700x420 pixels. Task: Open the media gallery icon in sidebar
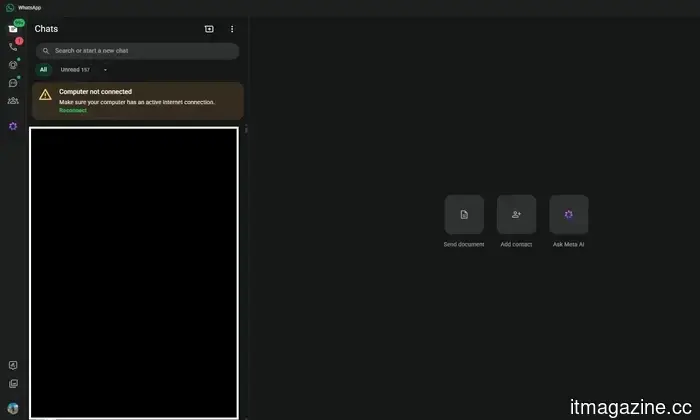pos(13,384)
